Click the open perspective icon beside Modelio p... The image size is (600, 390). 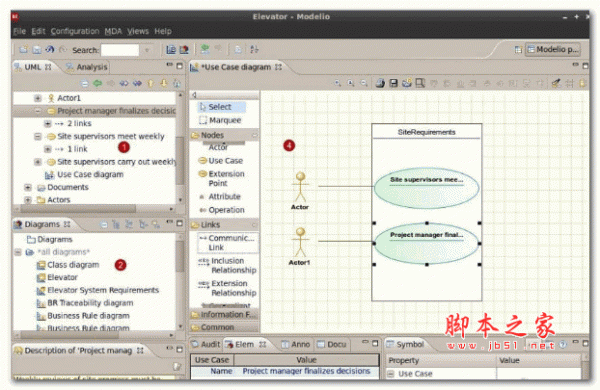(518, 49)
